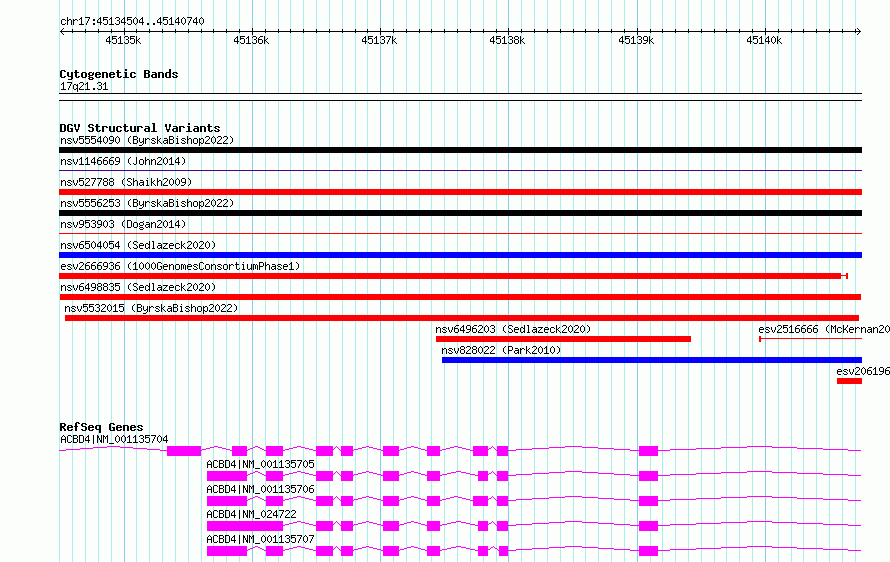Click the long merged exon of NM_024722

(x=245, y=526)
